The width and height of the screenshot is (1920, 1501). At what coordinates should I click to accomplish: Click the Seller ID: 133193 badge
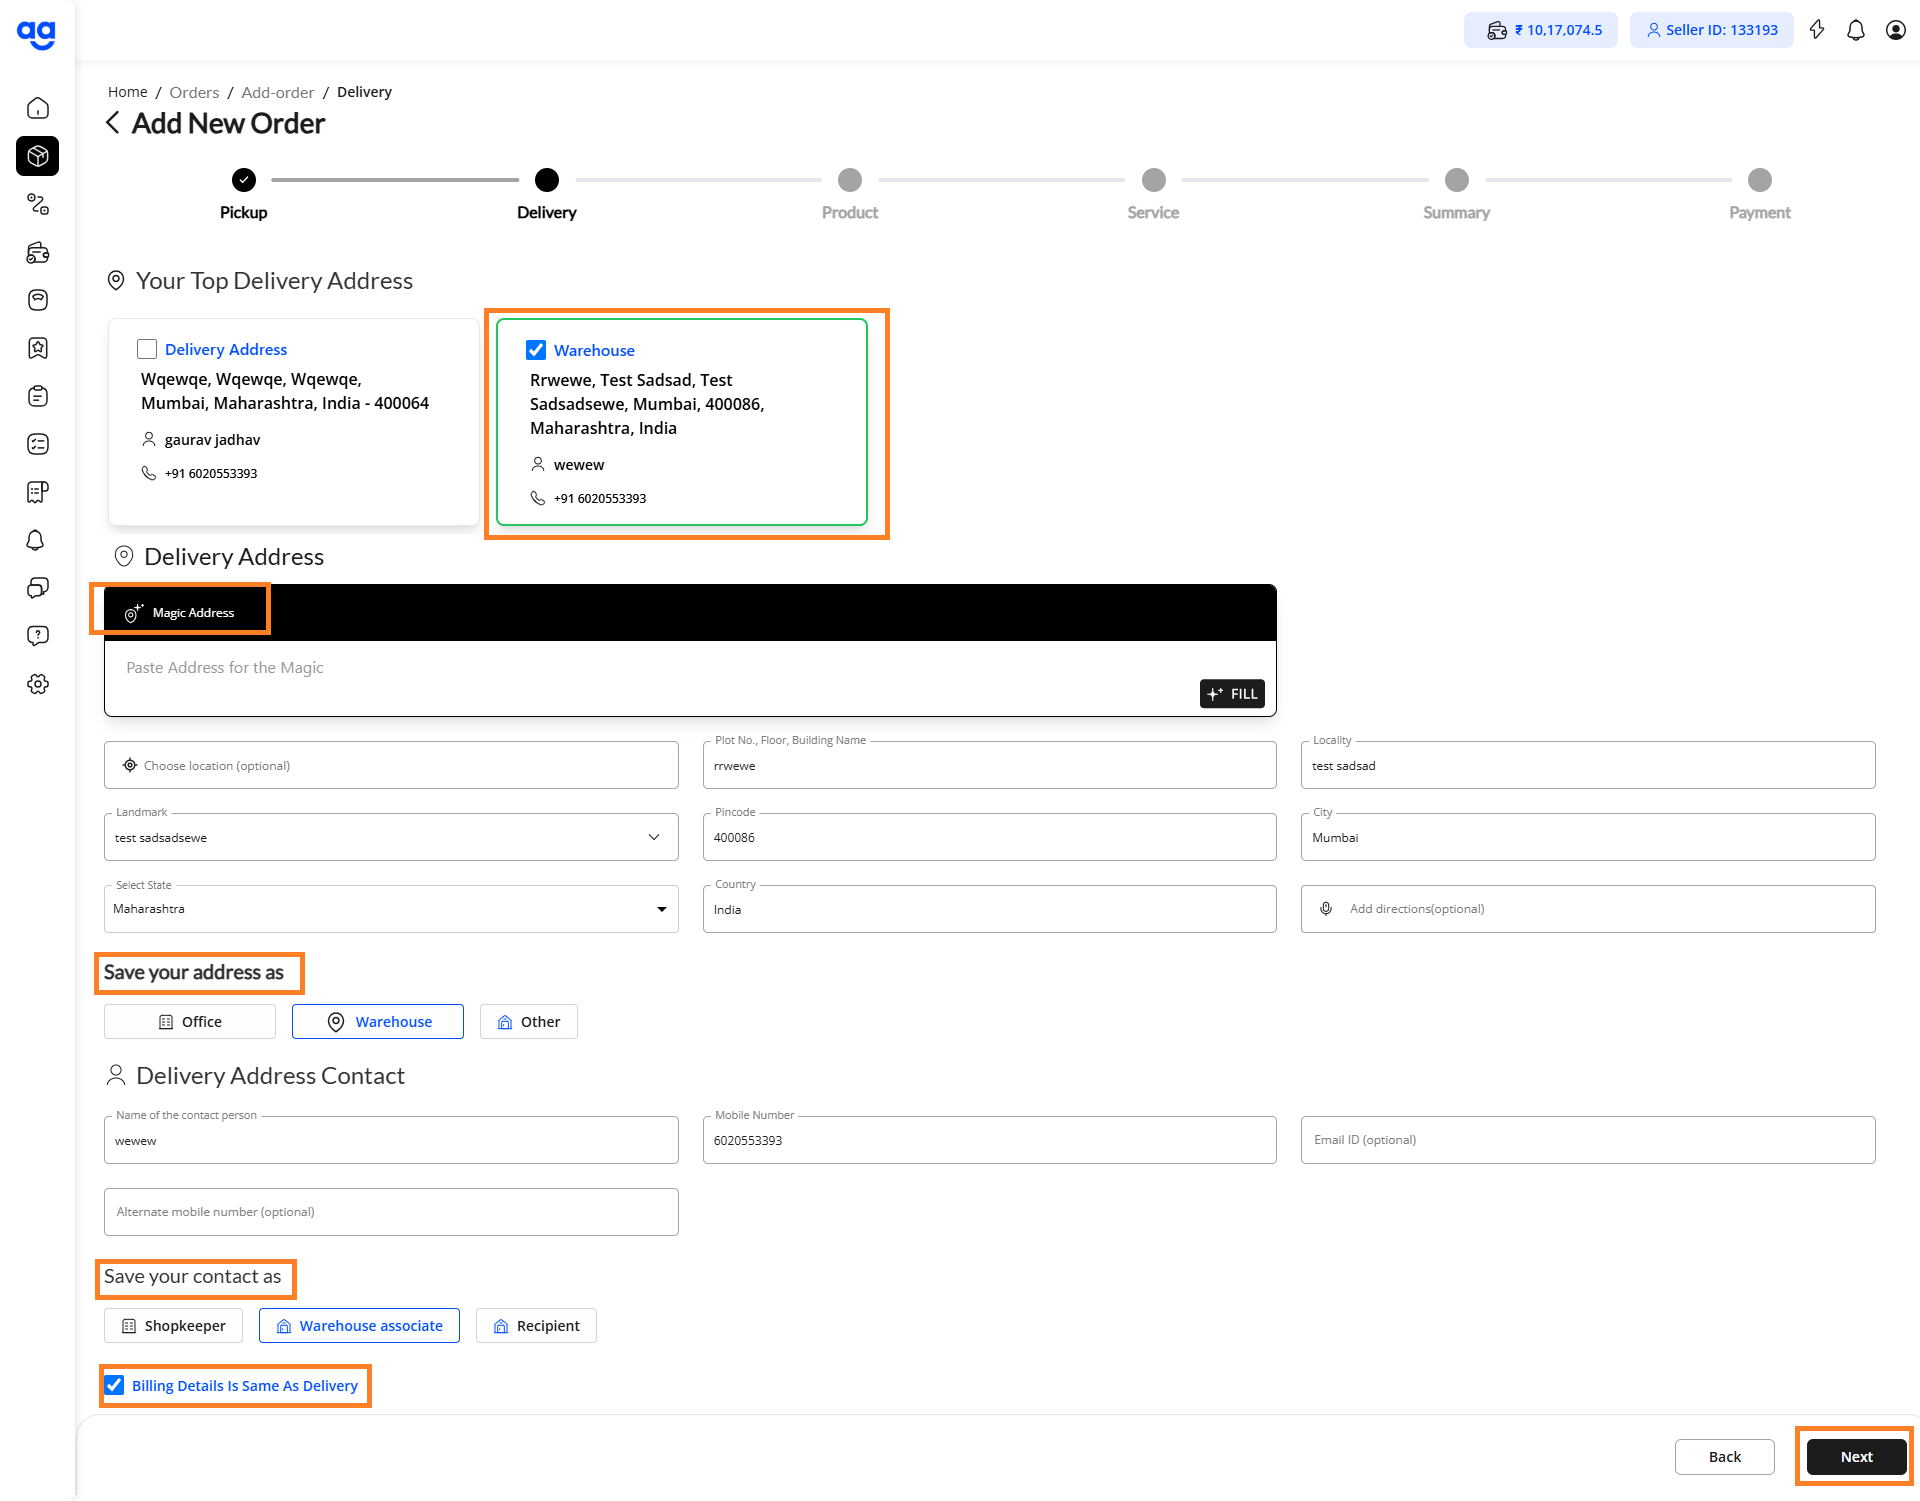(1711, 30)
